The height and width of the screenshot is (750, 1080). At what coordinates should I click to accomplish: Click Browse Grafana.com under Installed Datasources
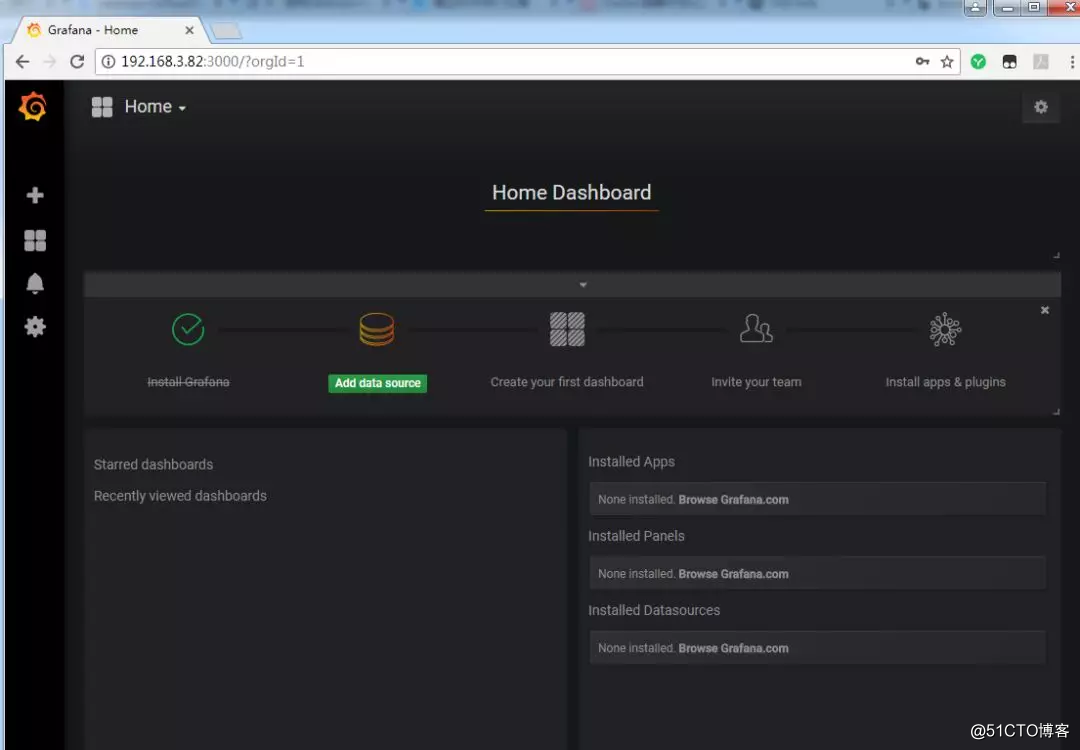[734, 649]
